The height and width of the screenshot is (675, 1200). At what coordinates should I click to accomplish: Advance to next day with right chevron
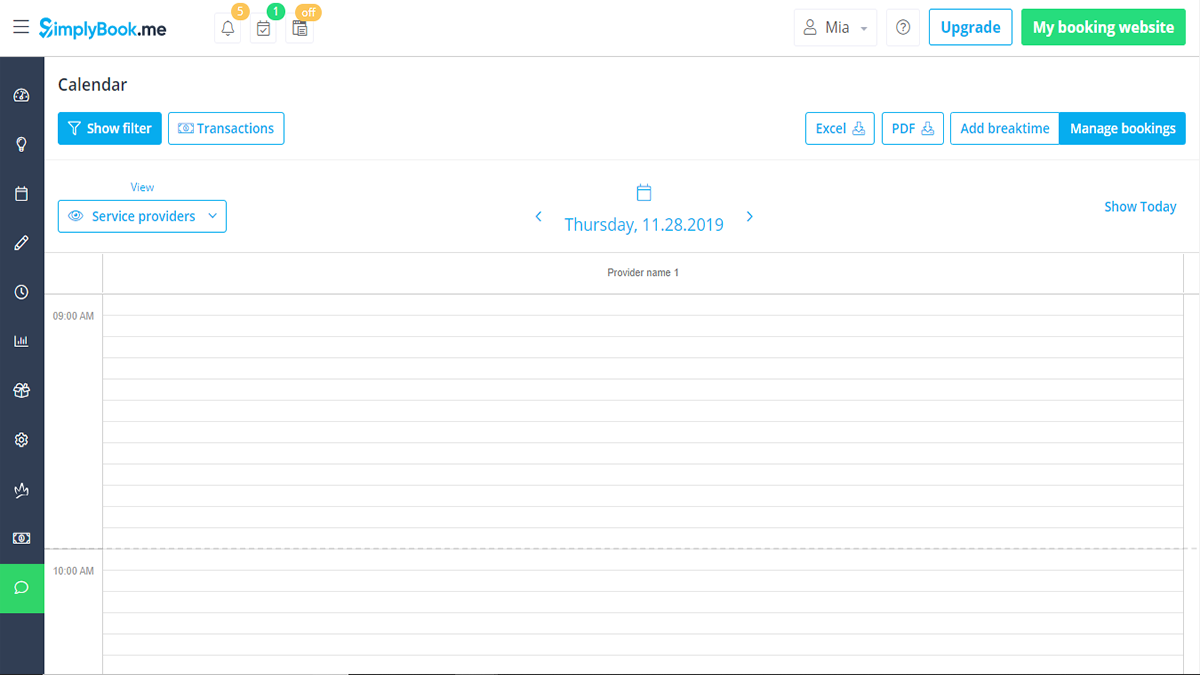pos(749,215)
